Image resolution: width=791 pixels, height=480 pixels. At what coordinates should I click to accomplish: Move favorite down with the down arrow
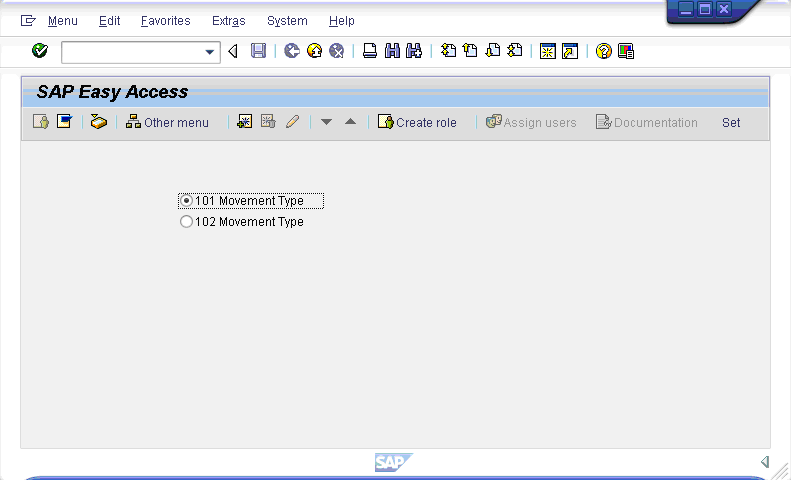pyautogui.click(x=326, y=122)
